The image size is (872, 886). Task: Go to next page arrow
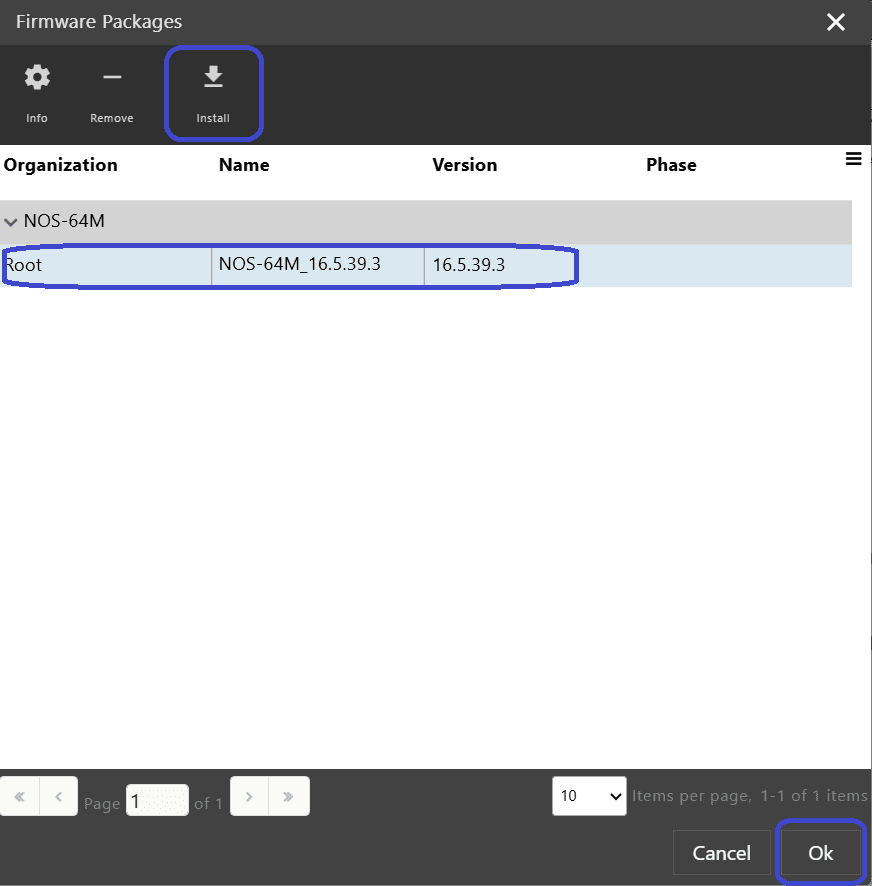250,797
